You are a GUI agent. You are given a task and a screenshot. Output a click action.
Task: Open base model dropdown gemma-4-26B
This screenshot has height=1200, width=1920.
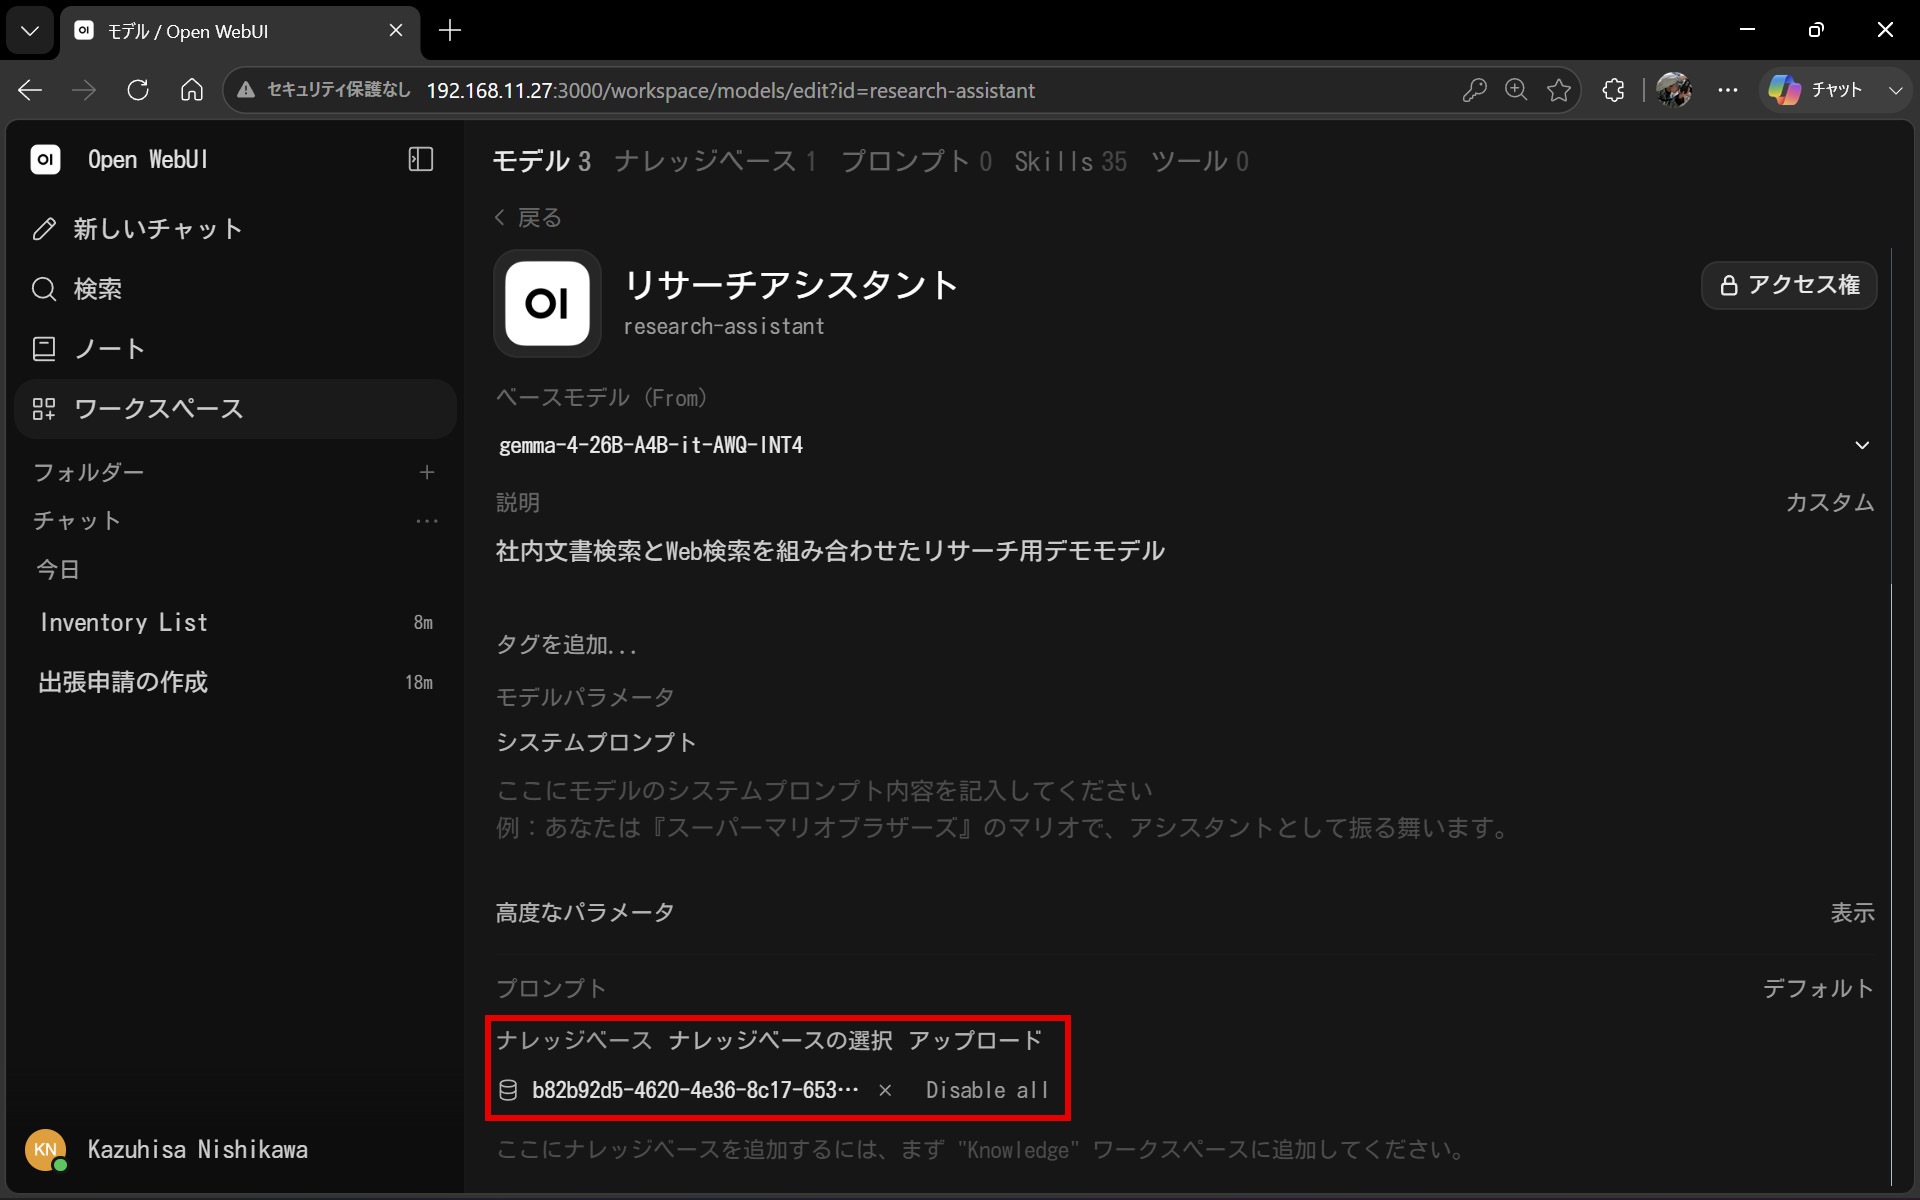pyautogui.click(x=1184, y=445)
